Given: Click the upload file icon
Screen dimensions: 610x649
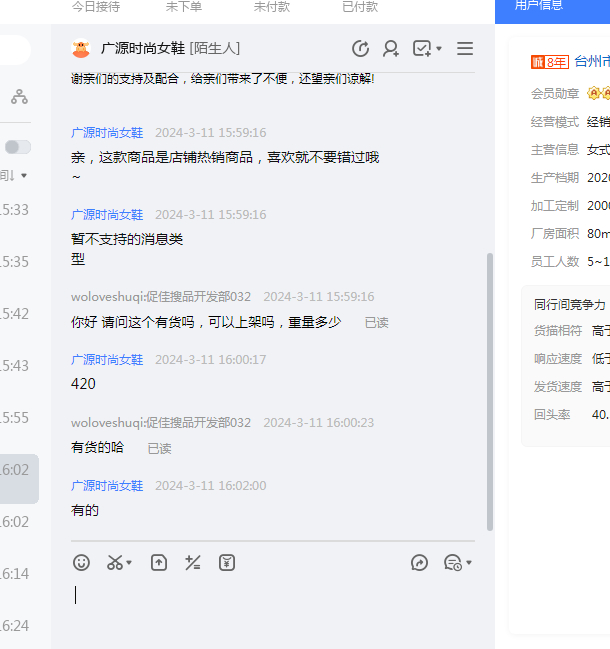Looking at the screenshot, I should tap(159, 563).
